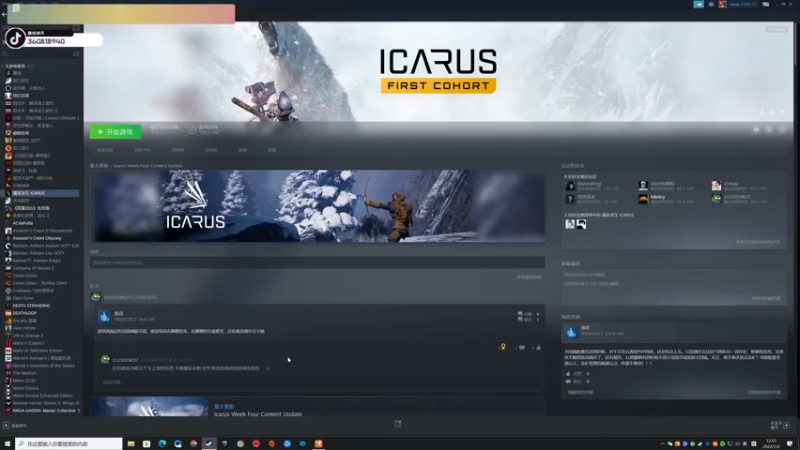Image resolution: width=800 pixels, height=450 pixels.
Task: Open the Icarus Week Four update banner image
Action: [x=317, y=206]
